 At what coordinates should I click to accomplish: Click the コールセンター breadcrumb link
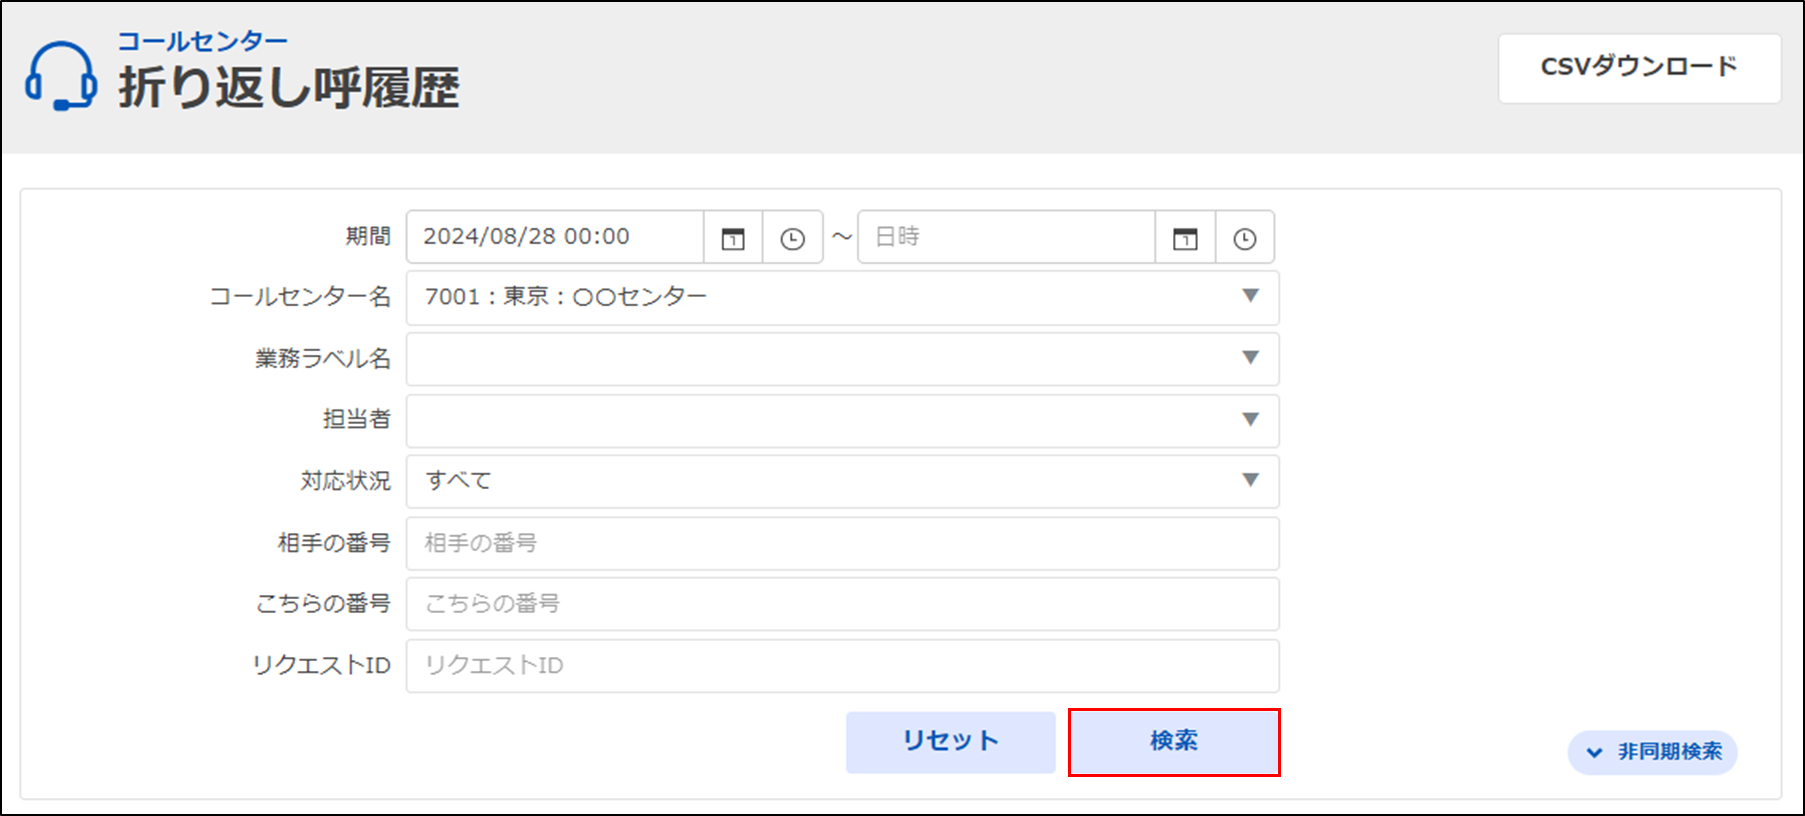point(202,41)
